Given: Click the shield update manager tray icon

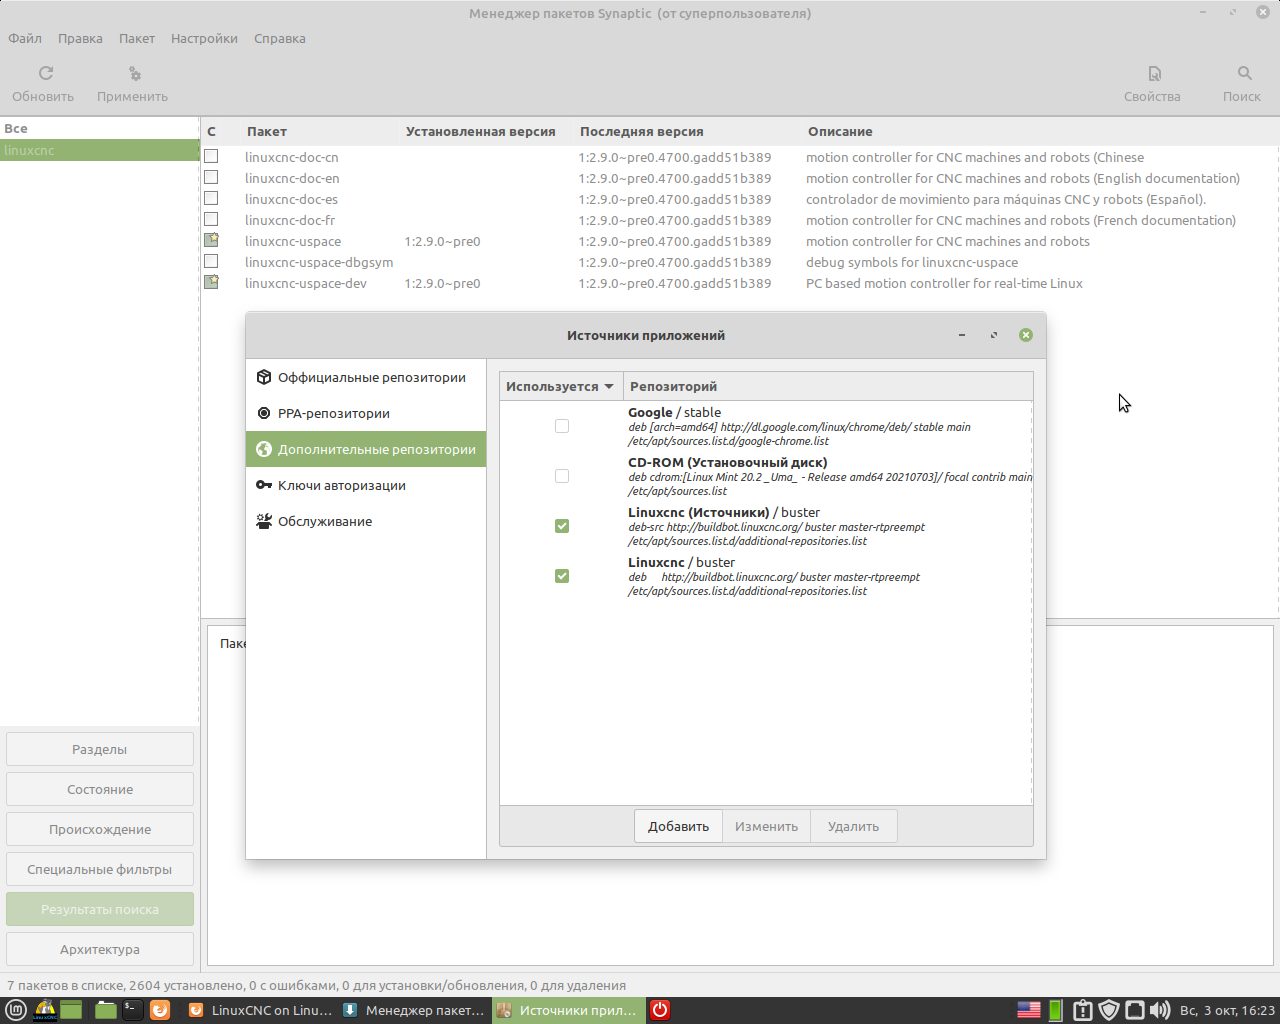Looking at the screenshot, I should (1109, 1010).
